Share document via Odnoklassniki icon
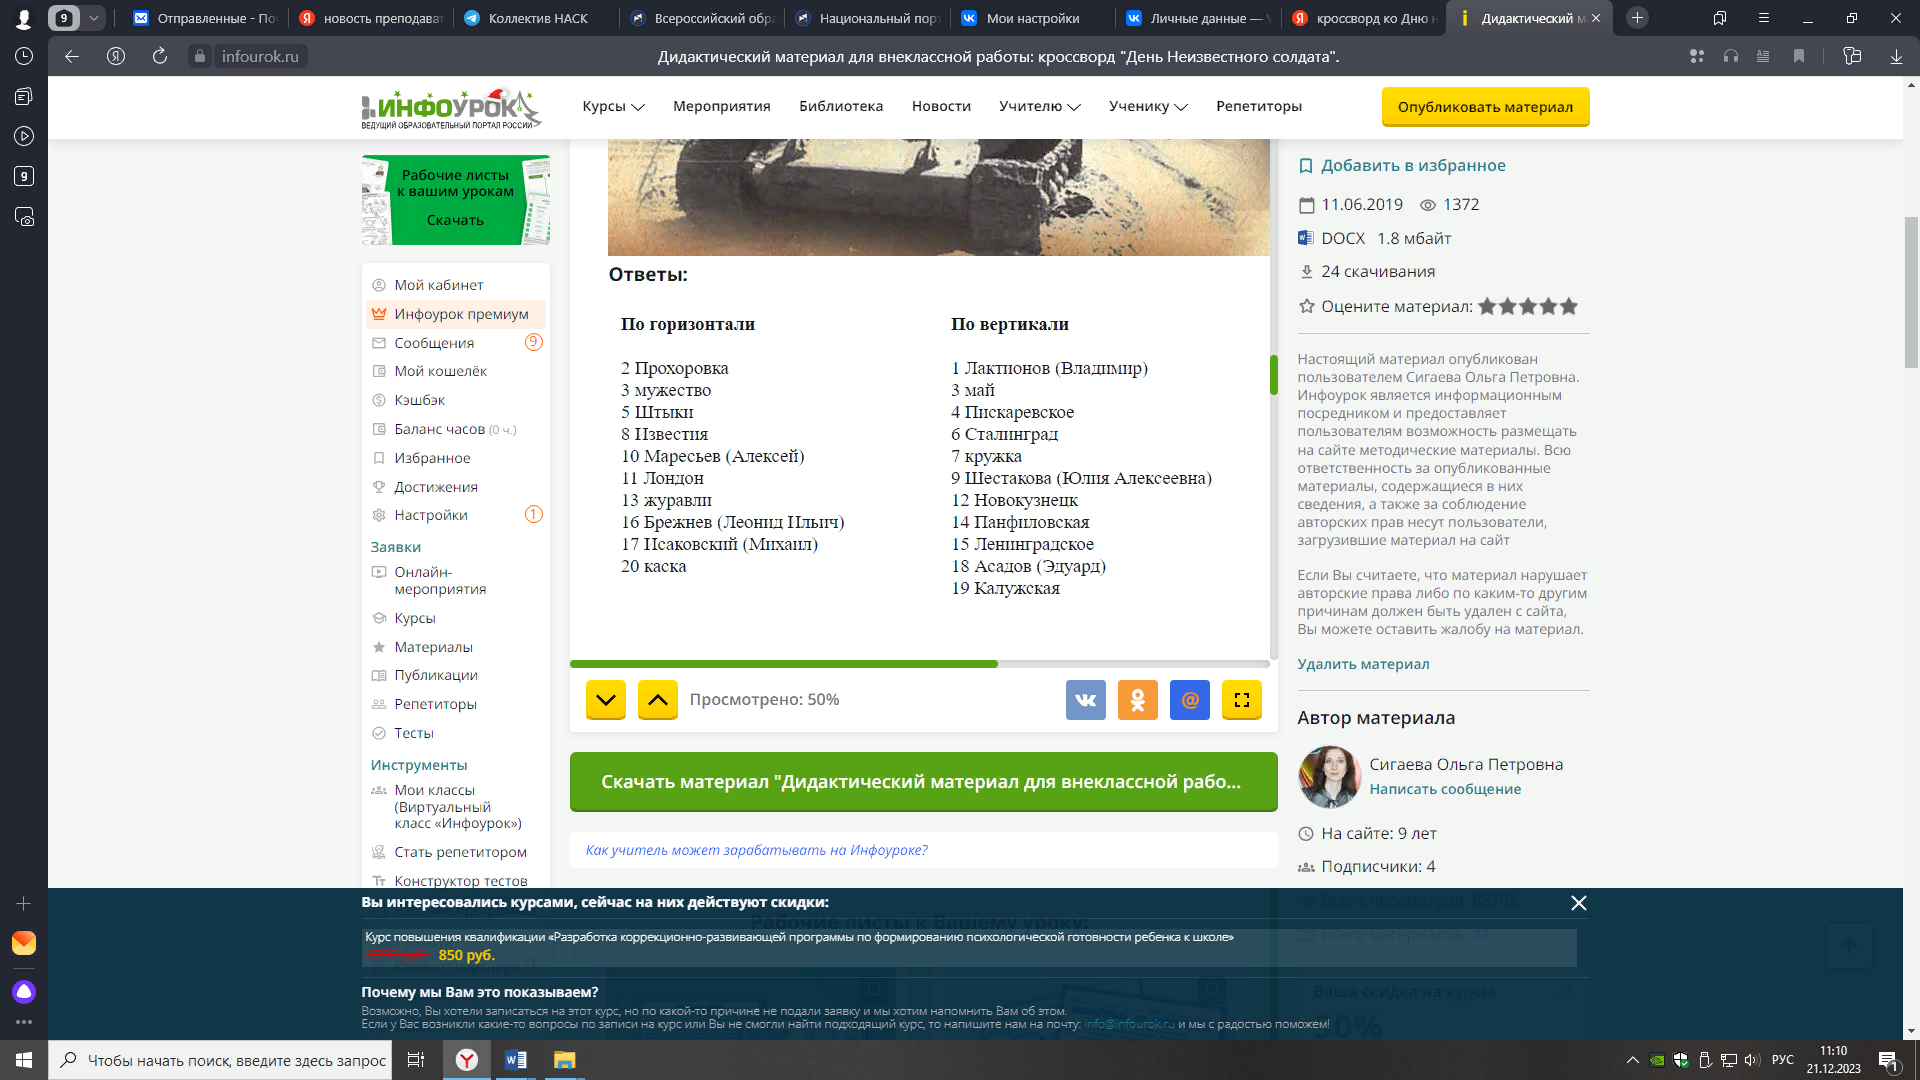 [x=1137, y=700]
